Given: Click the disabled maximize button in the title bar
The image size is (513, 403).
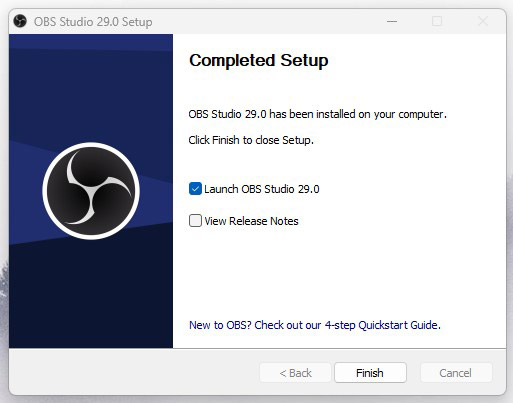Looking at the screenshot, I should point(437,21).
